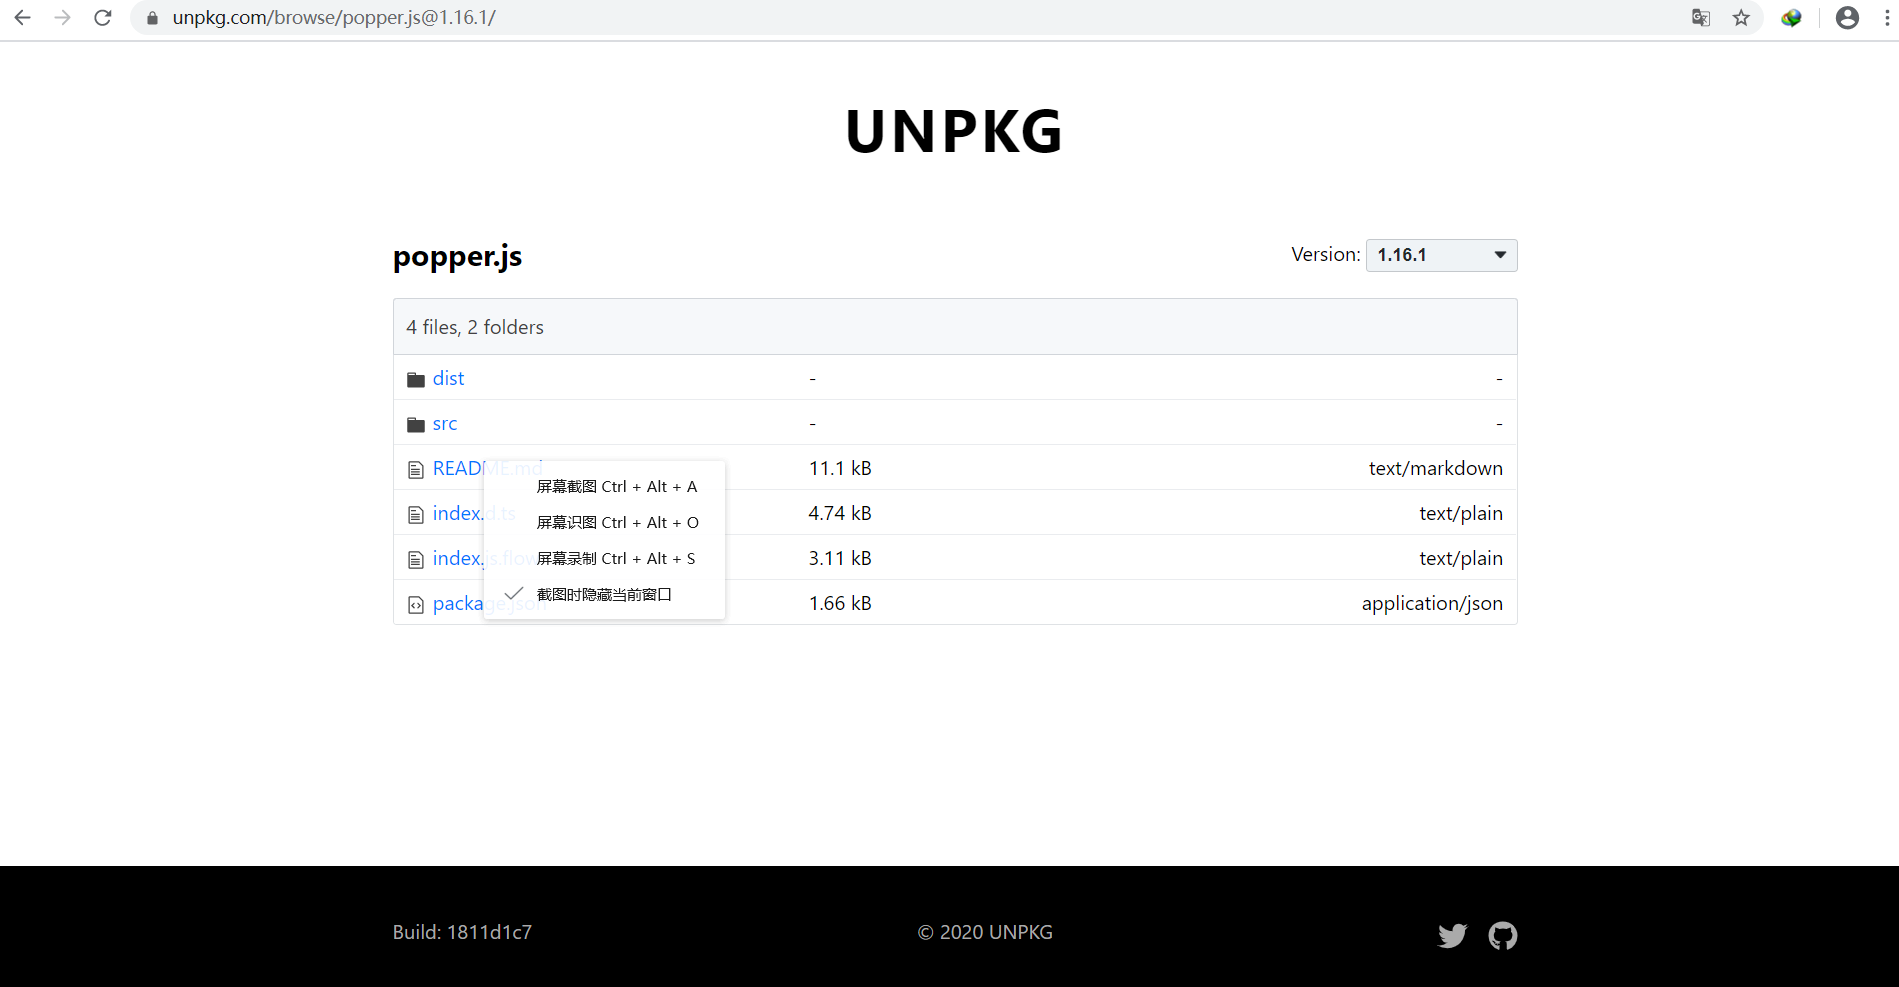Open the dist folder
This screenshot has height=987, width=1899.
pyautogui.click(x=448, y=378)
